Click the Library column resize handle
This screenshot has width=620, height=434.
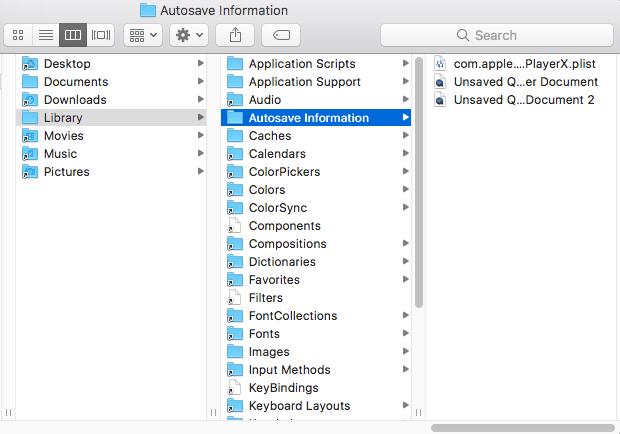(214, 413)
